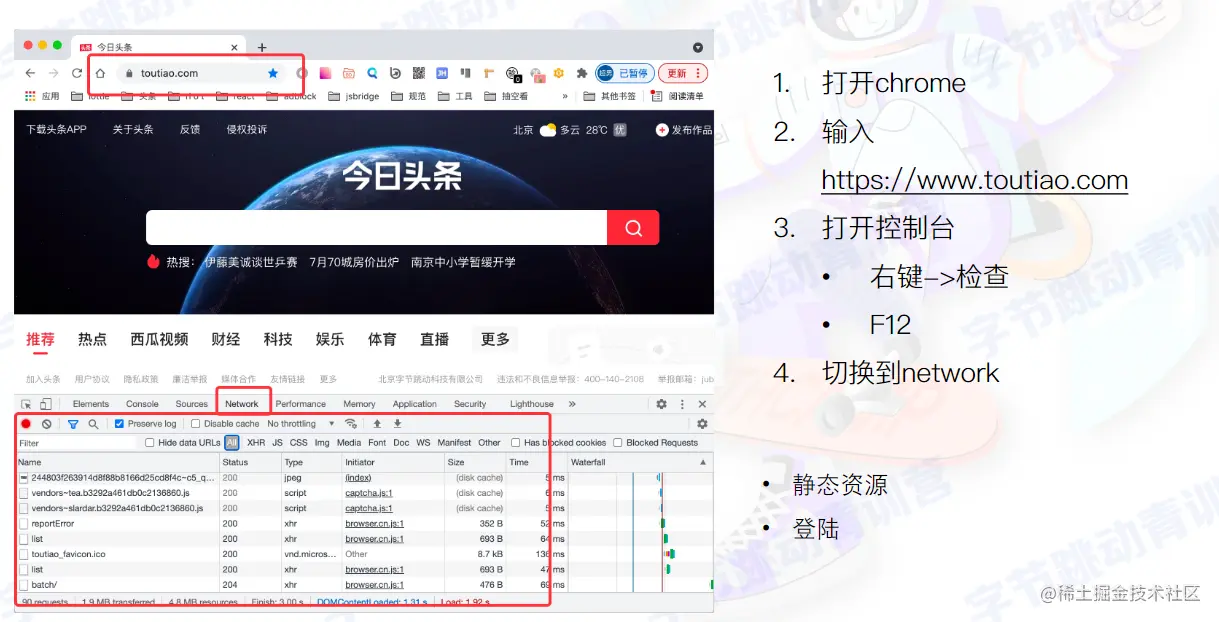The width and height of the screenshot is (1219, 622).
Task: Open No throttling dropdown
Action: tap(301, 424)
